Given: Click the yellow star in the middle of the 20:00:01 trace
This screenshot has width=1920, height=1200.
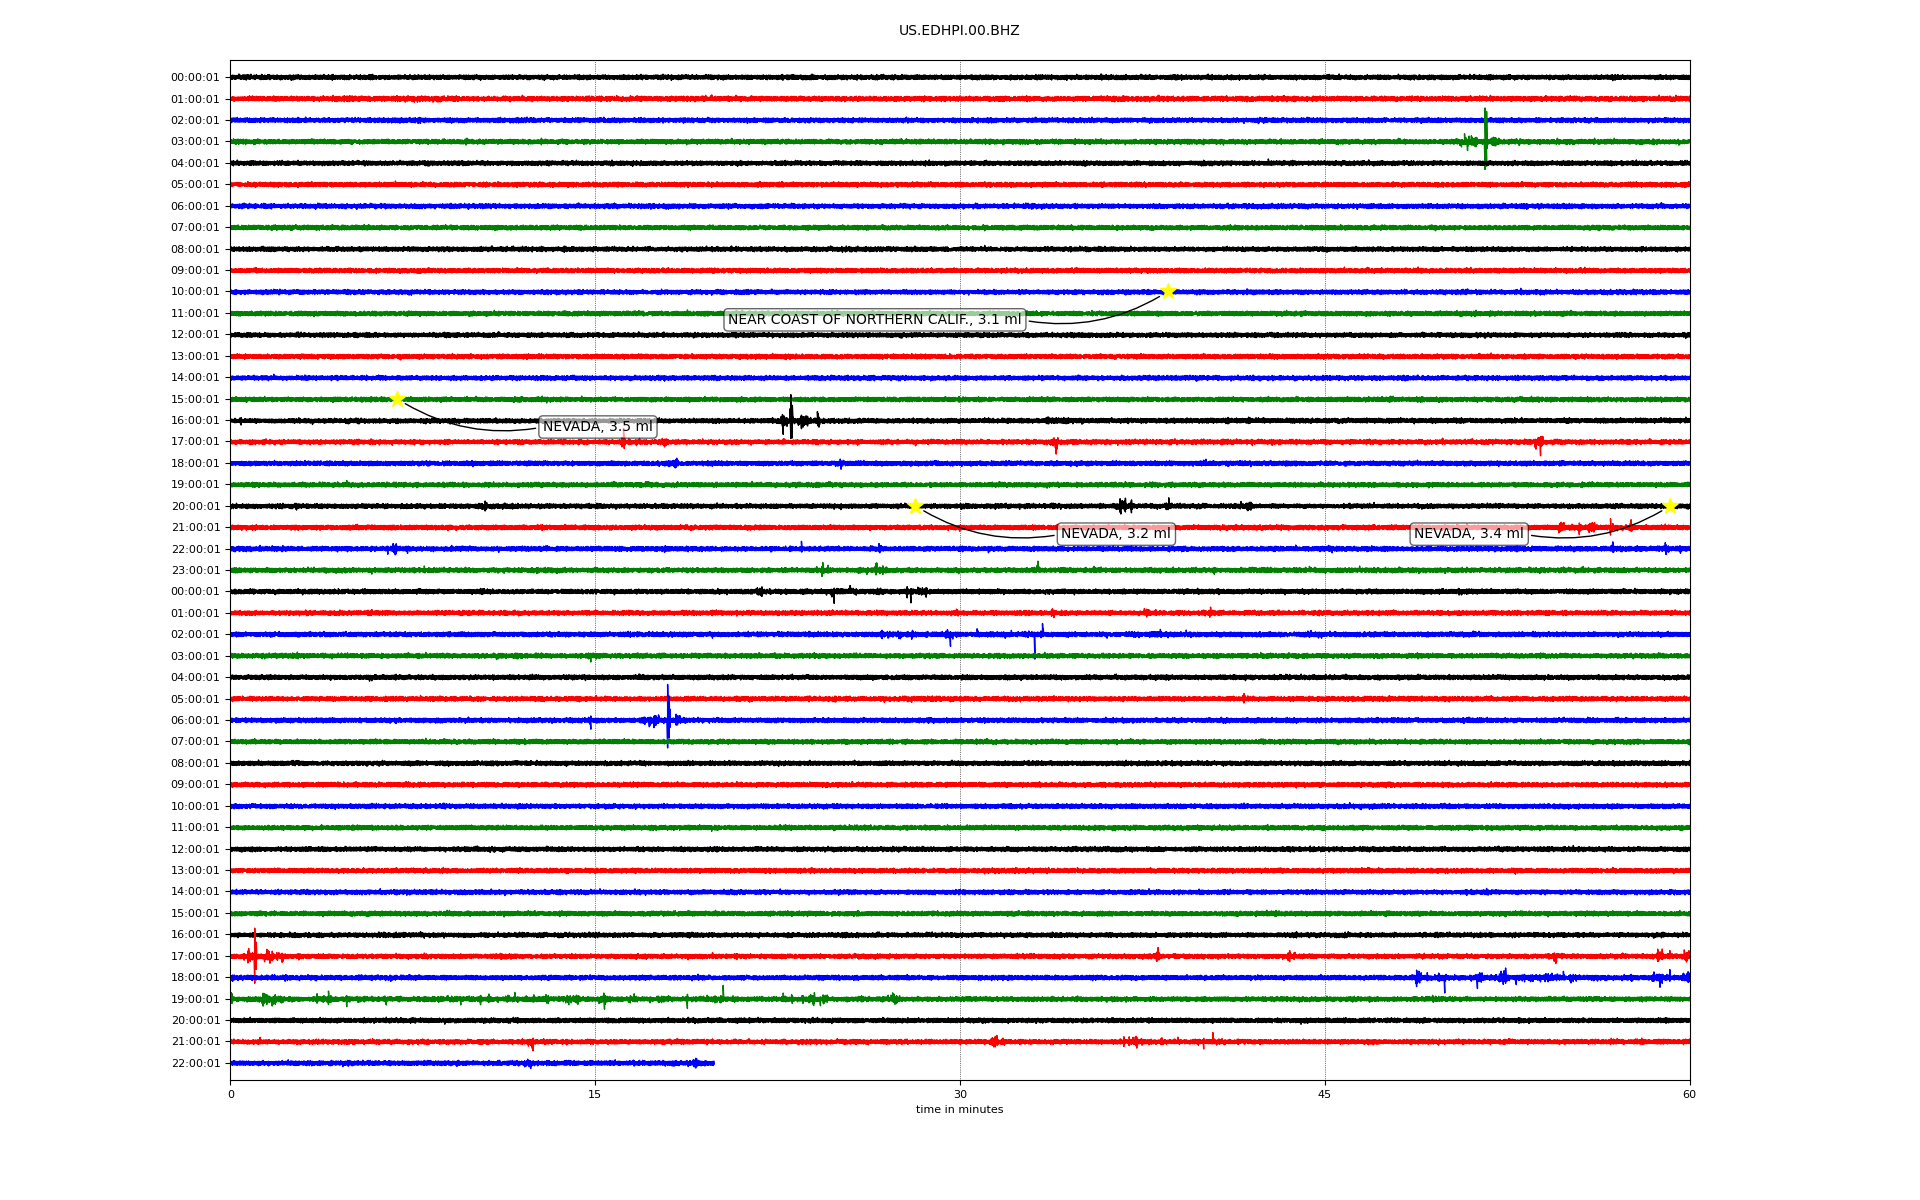Looking at the screenshot, I should [x=915, y=506].
